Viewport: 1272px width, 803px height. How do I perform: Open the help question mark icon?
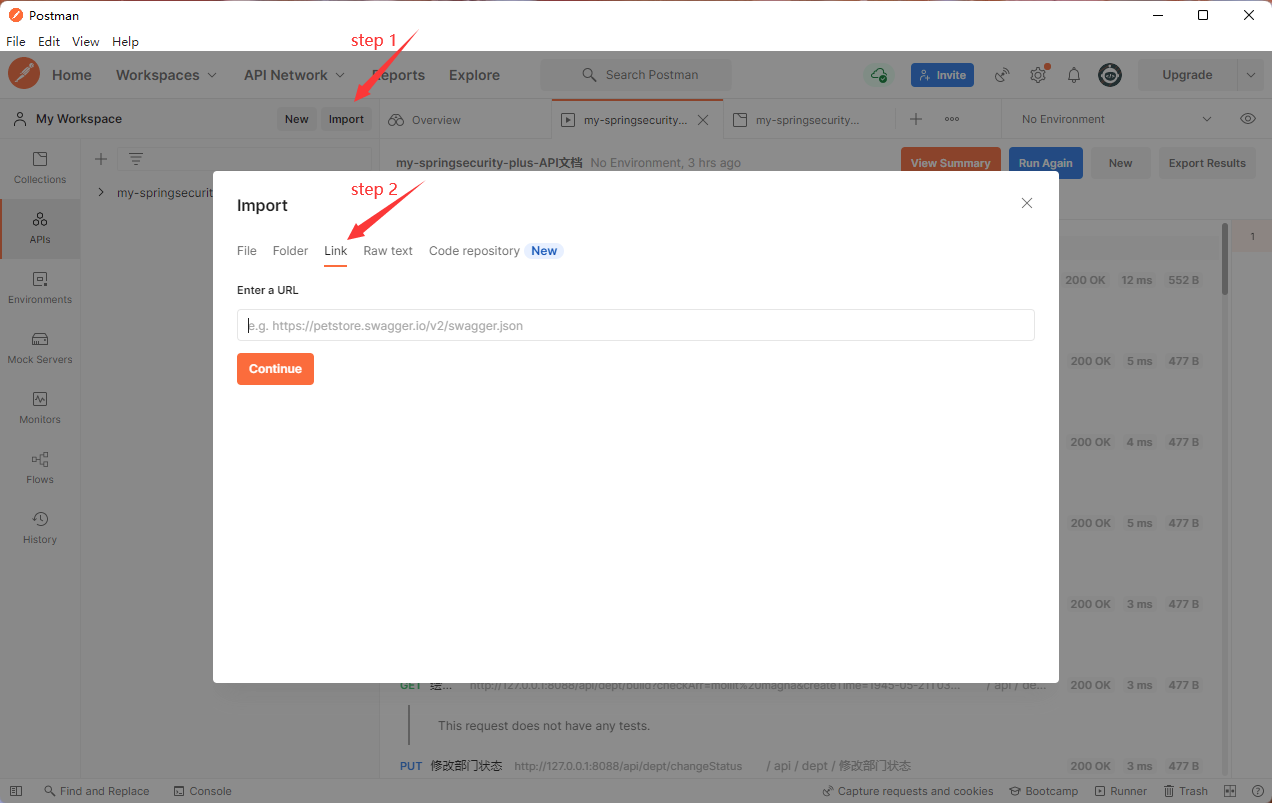[1256, 791]
